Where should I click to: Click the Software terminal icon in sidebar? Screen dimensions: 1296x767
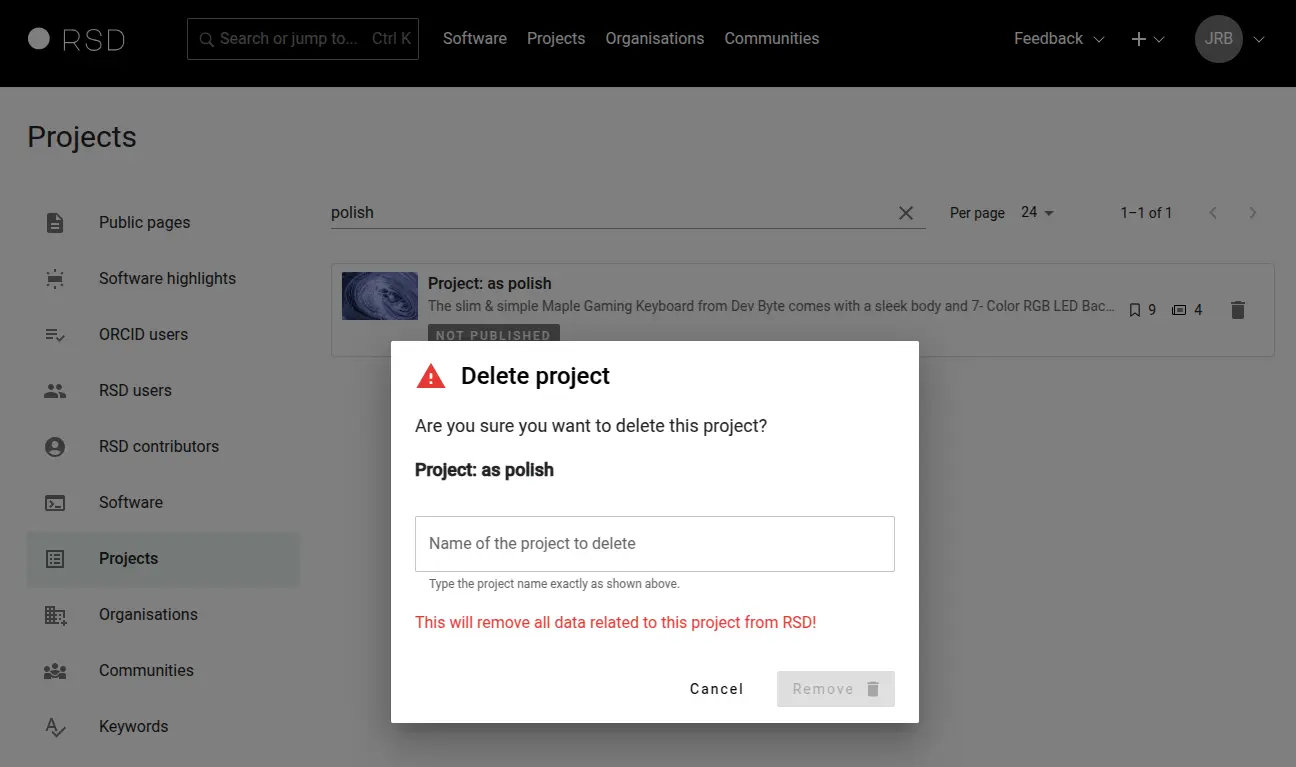(x=54, y=502)
